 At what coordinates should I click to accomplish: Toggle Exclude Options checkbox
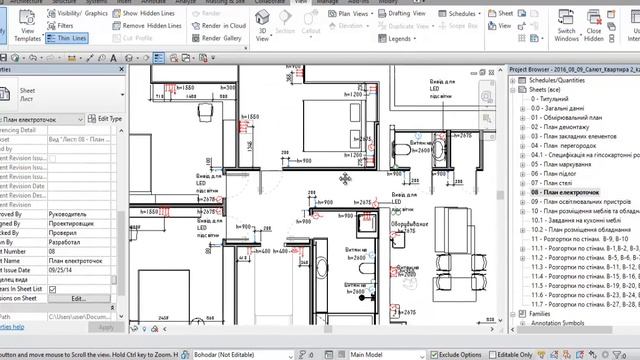click(434, 355)
